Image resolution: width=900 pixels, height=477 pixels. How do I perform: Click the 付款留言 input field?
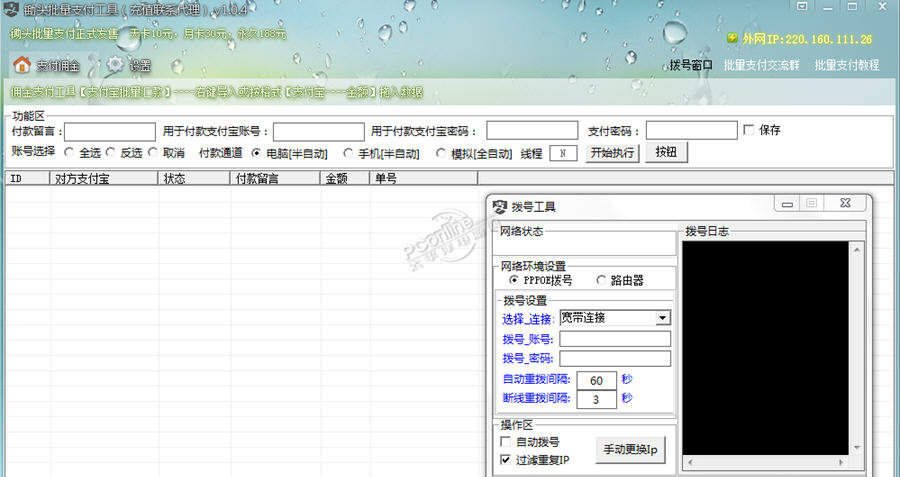[x=110, y=131]
